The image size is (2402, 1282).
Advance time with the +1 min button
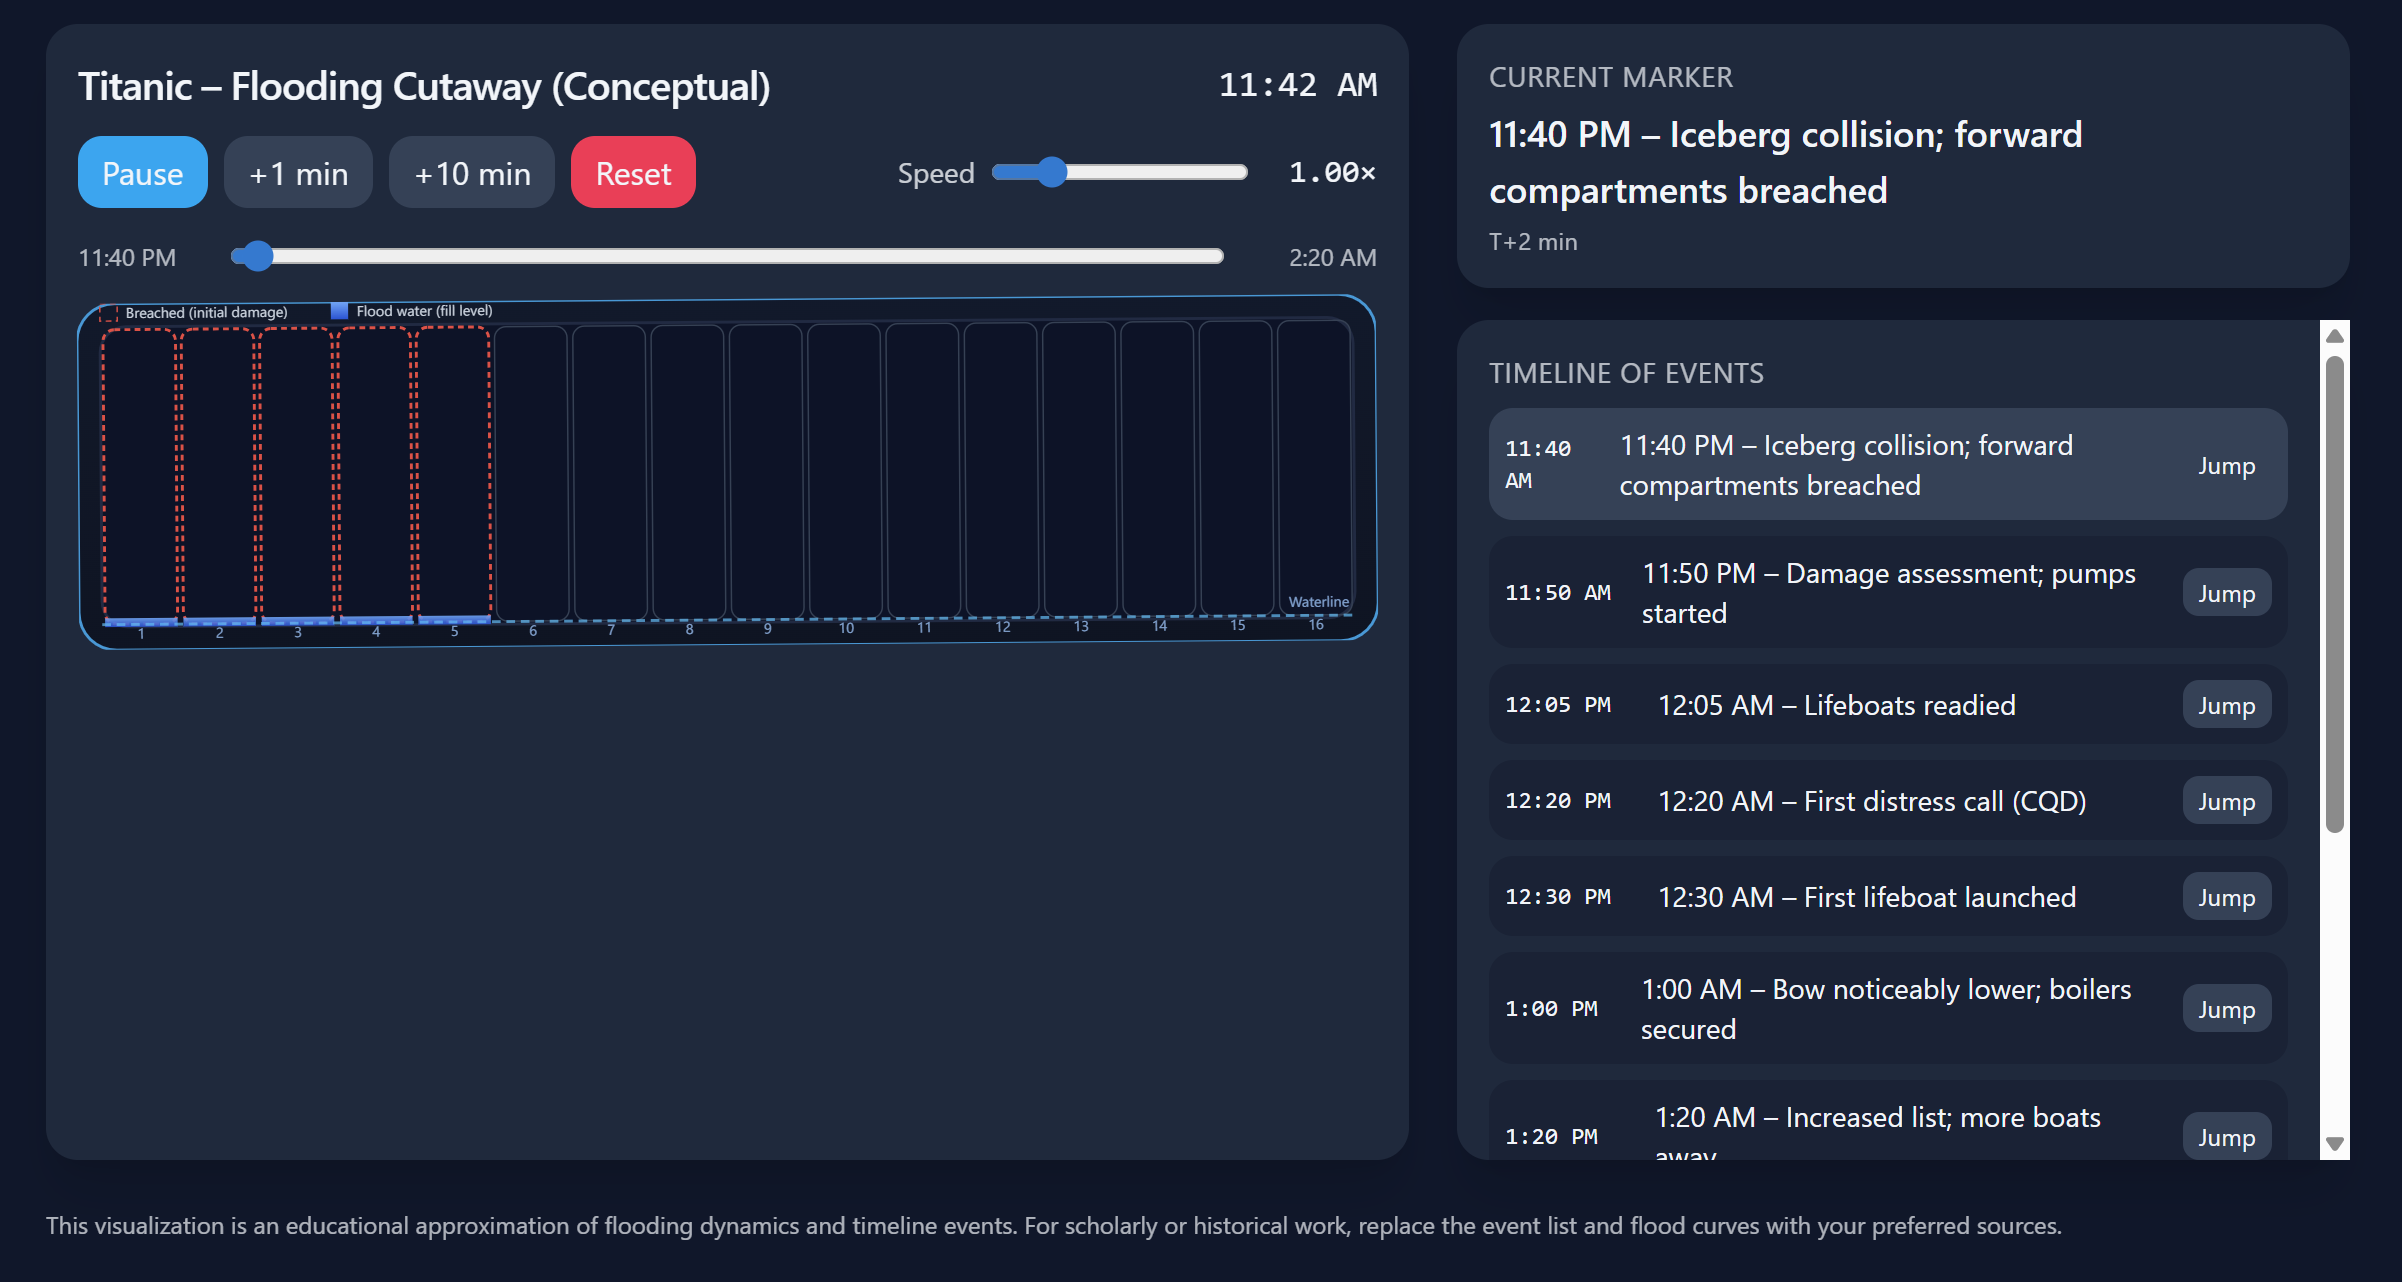click(x=298, y=173)
